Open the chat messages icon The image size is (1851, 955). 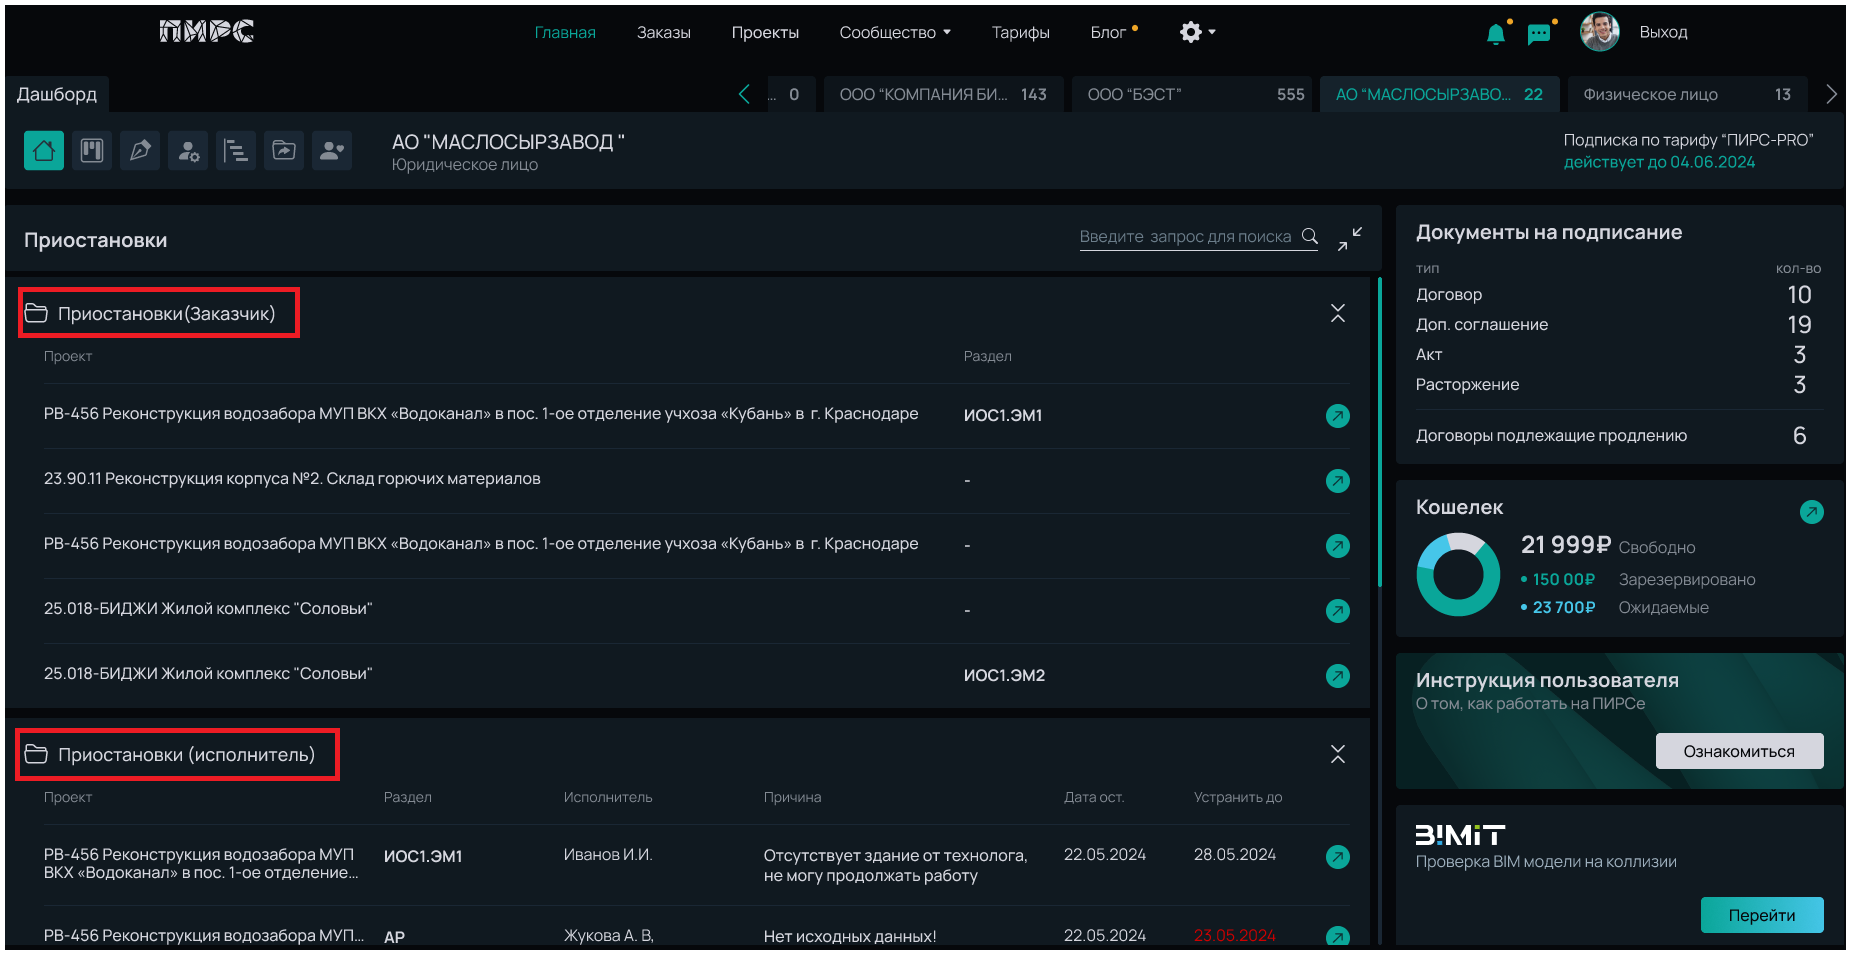[x=1539, y=34]
